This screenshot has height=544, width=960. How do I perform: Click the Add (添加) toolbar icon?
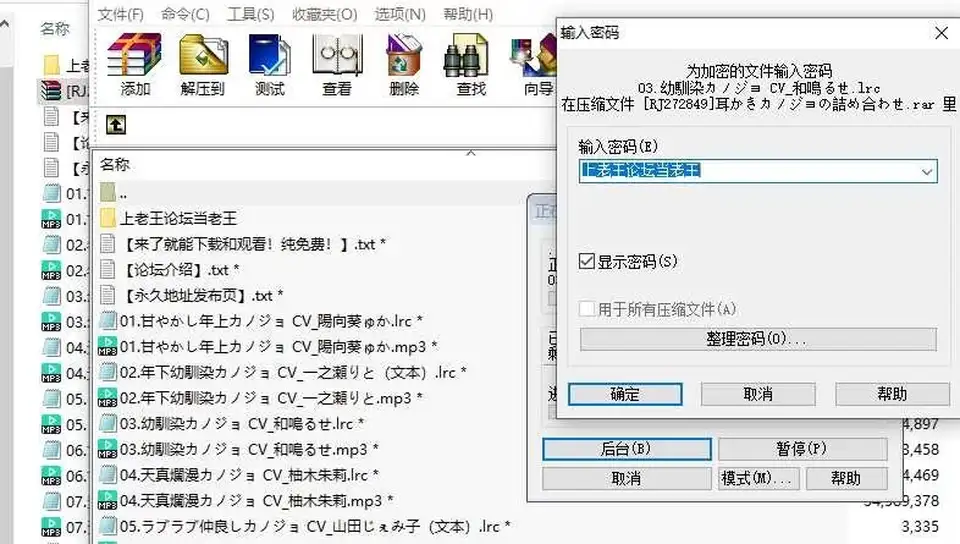point(135,64)
